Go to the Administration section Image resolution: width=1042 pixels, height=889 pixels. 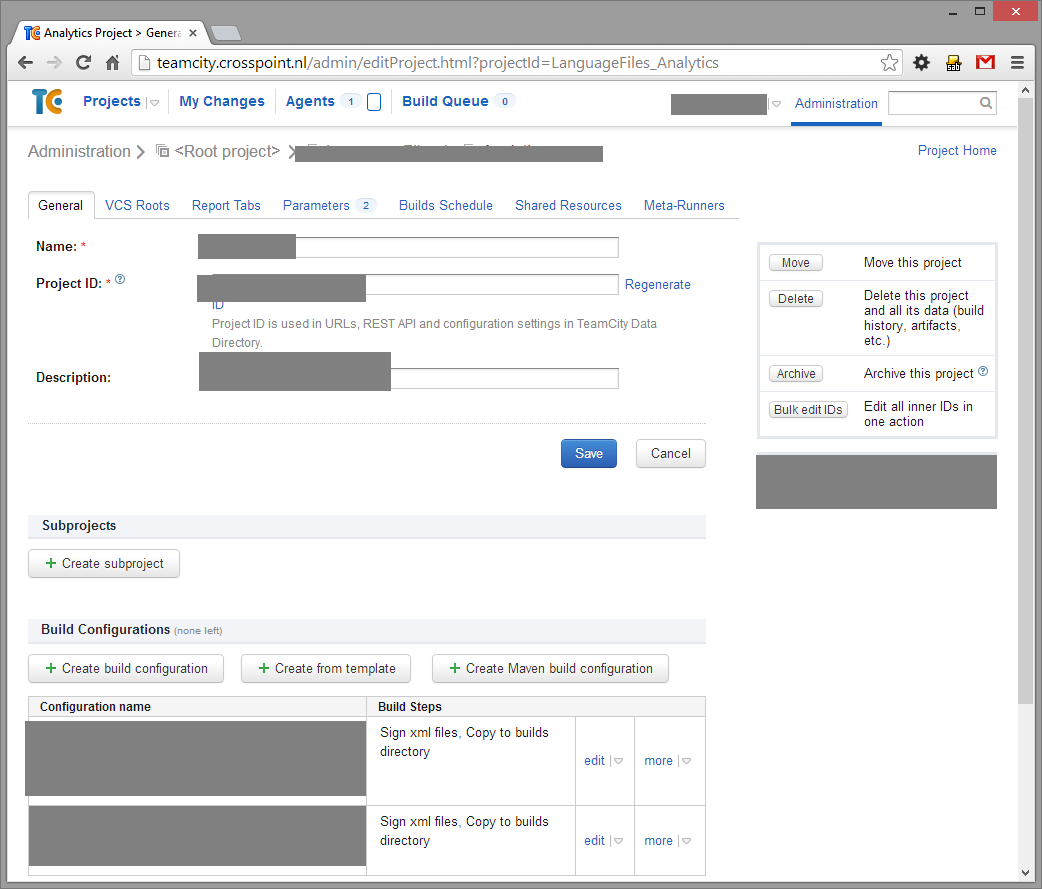point(836,104)
